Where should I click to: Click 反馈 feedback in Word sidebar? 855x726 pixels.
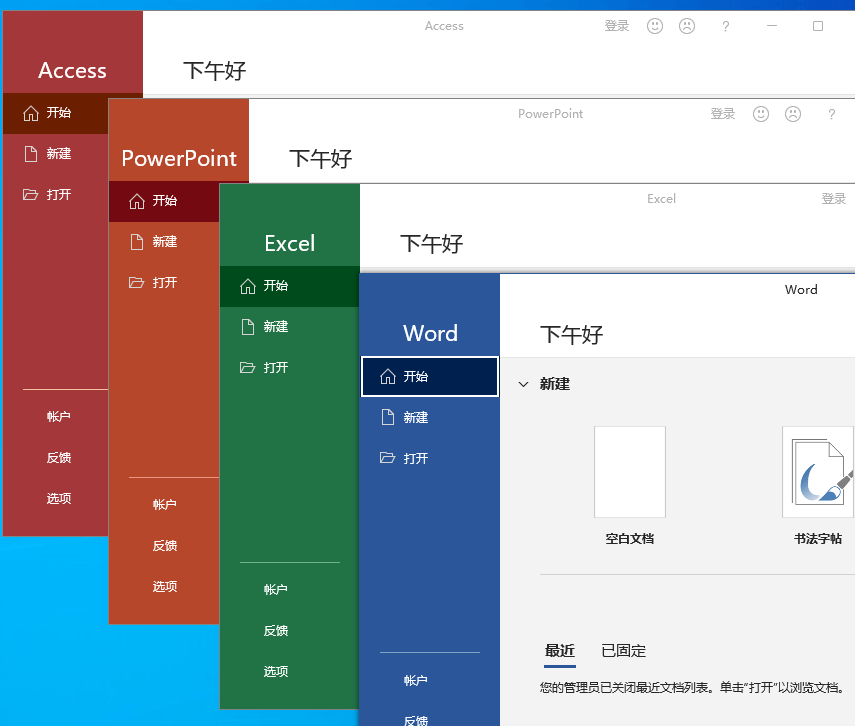click(x=415, y=718)
